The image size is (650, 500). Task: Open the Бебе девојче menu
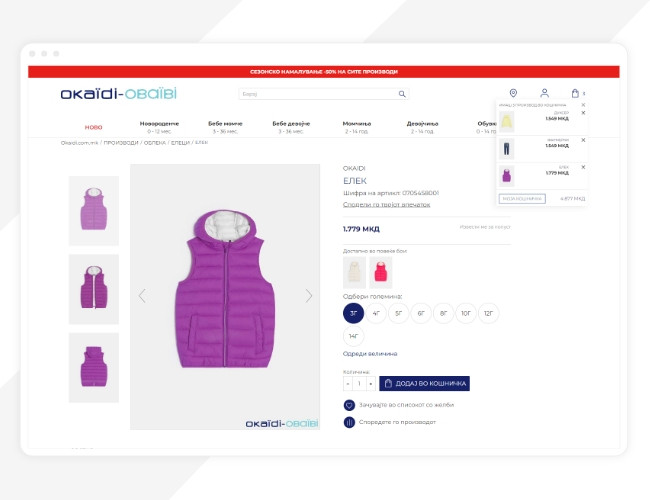coord(291,127)
